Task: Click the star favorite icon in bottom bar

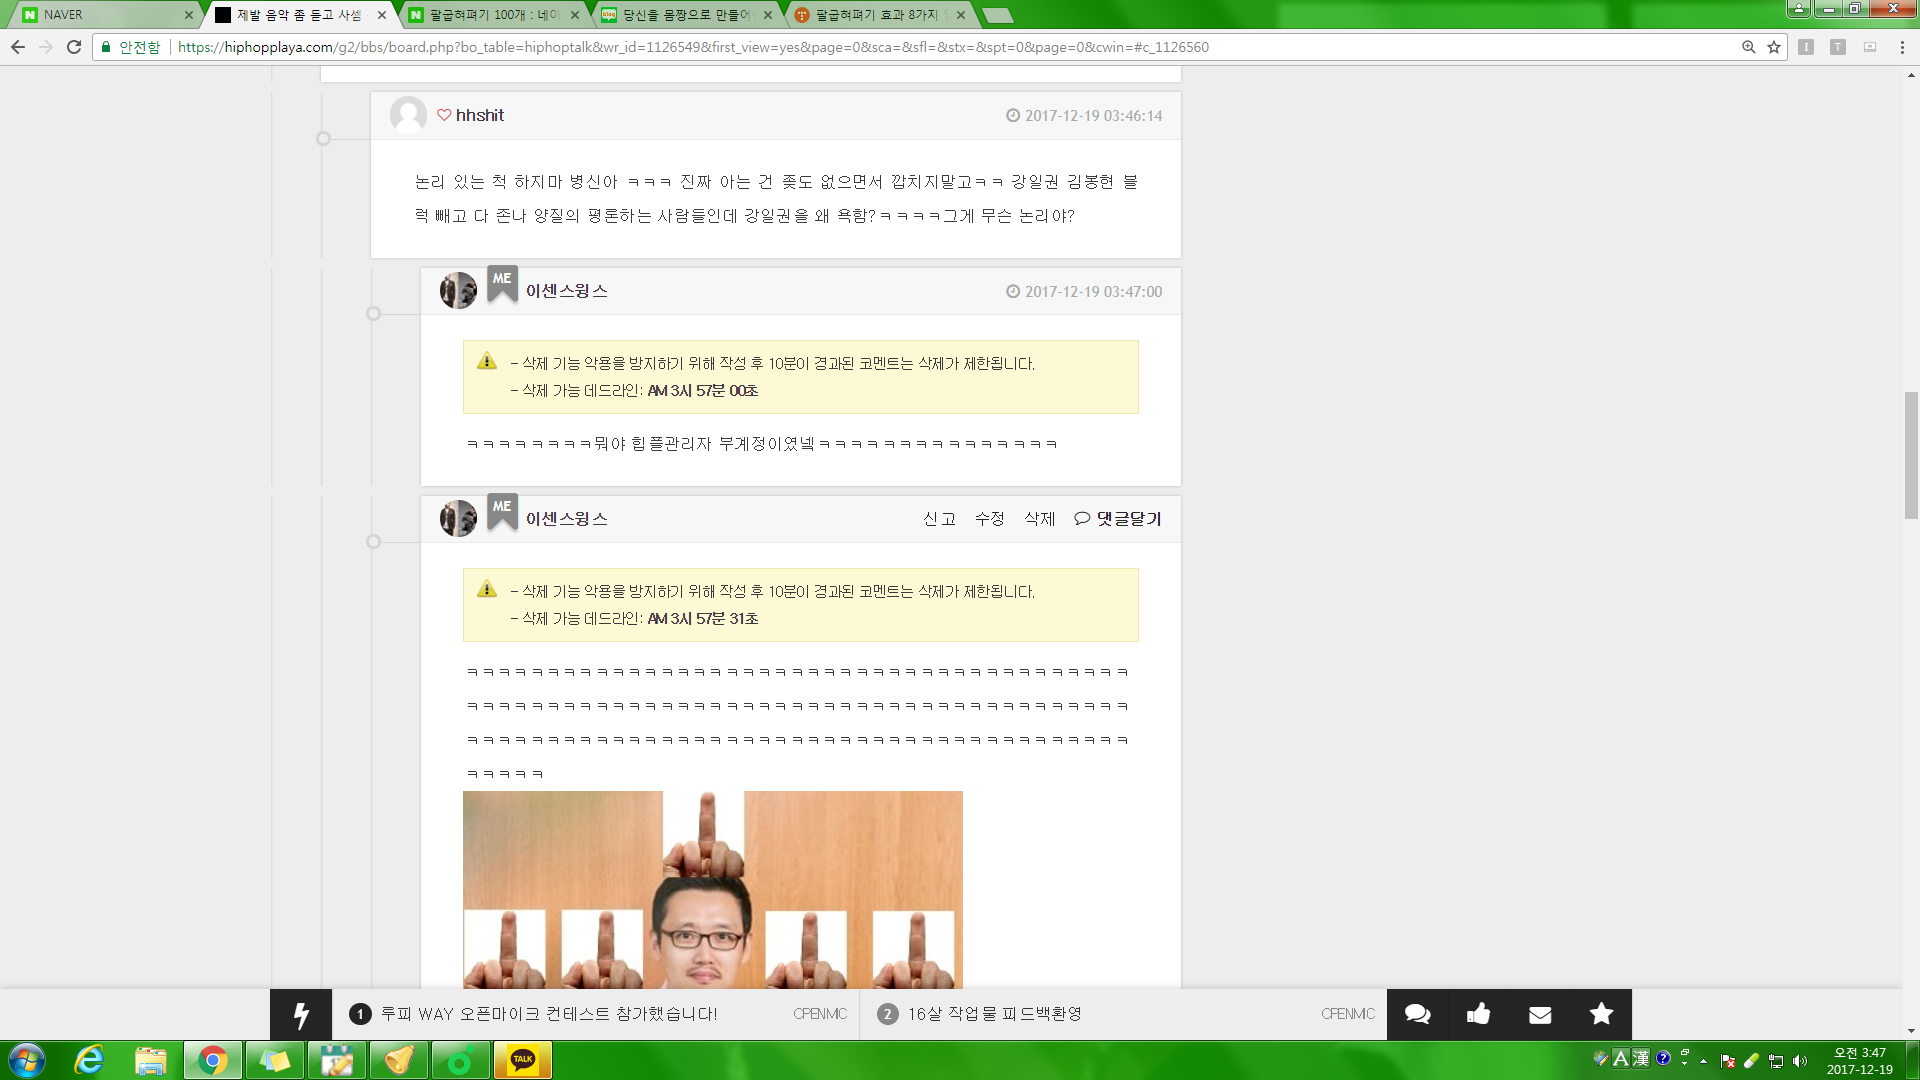Action: pos(1601,1014)
